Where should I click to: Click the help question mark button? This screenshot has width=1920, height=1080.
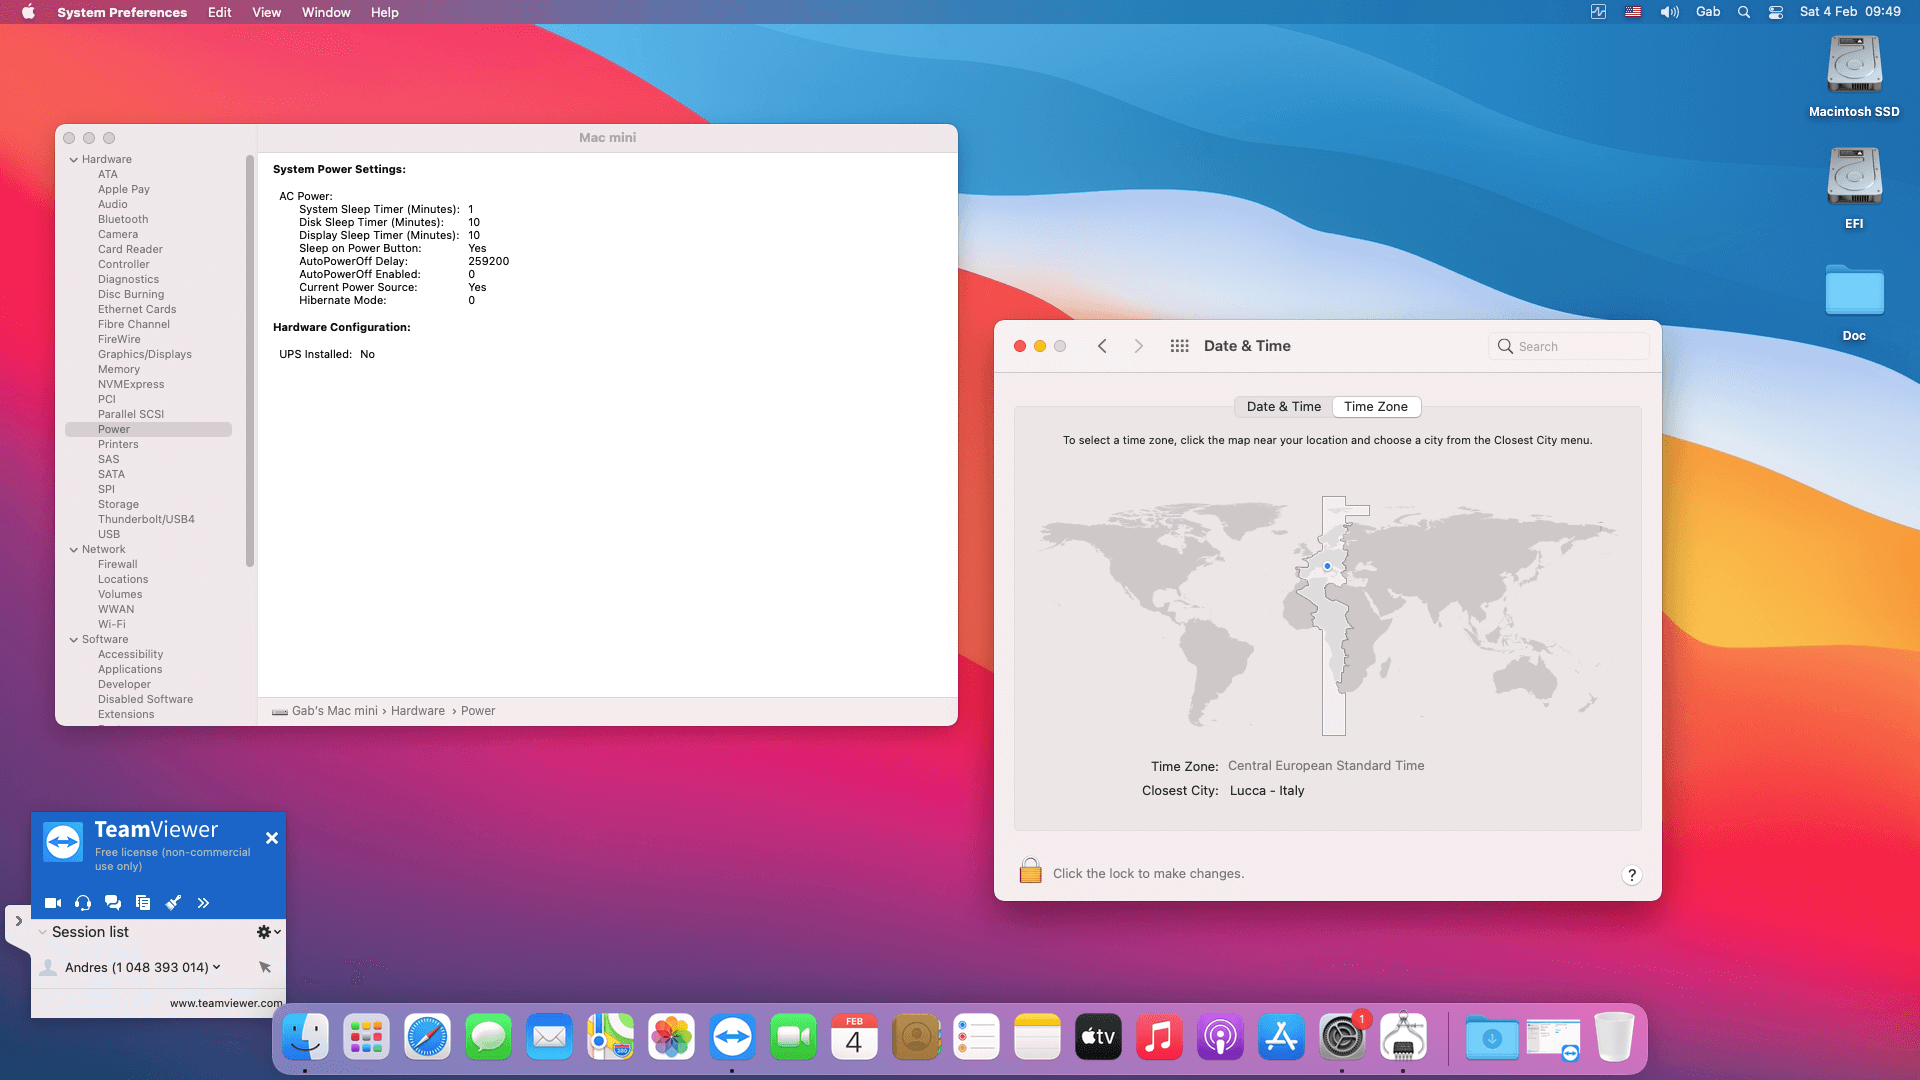(x=1631, y=875)
